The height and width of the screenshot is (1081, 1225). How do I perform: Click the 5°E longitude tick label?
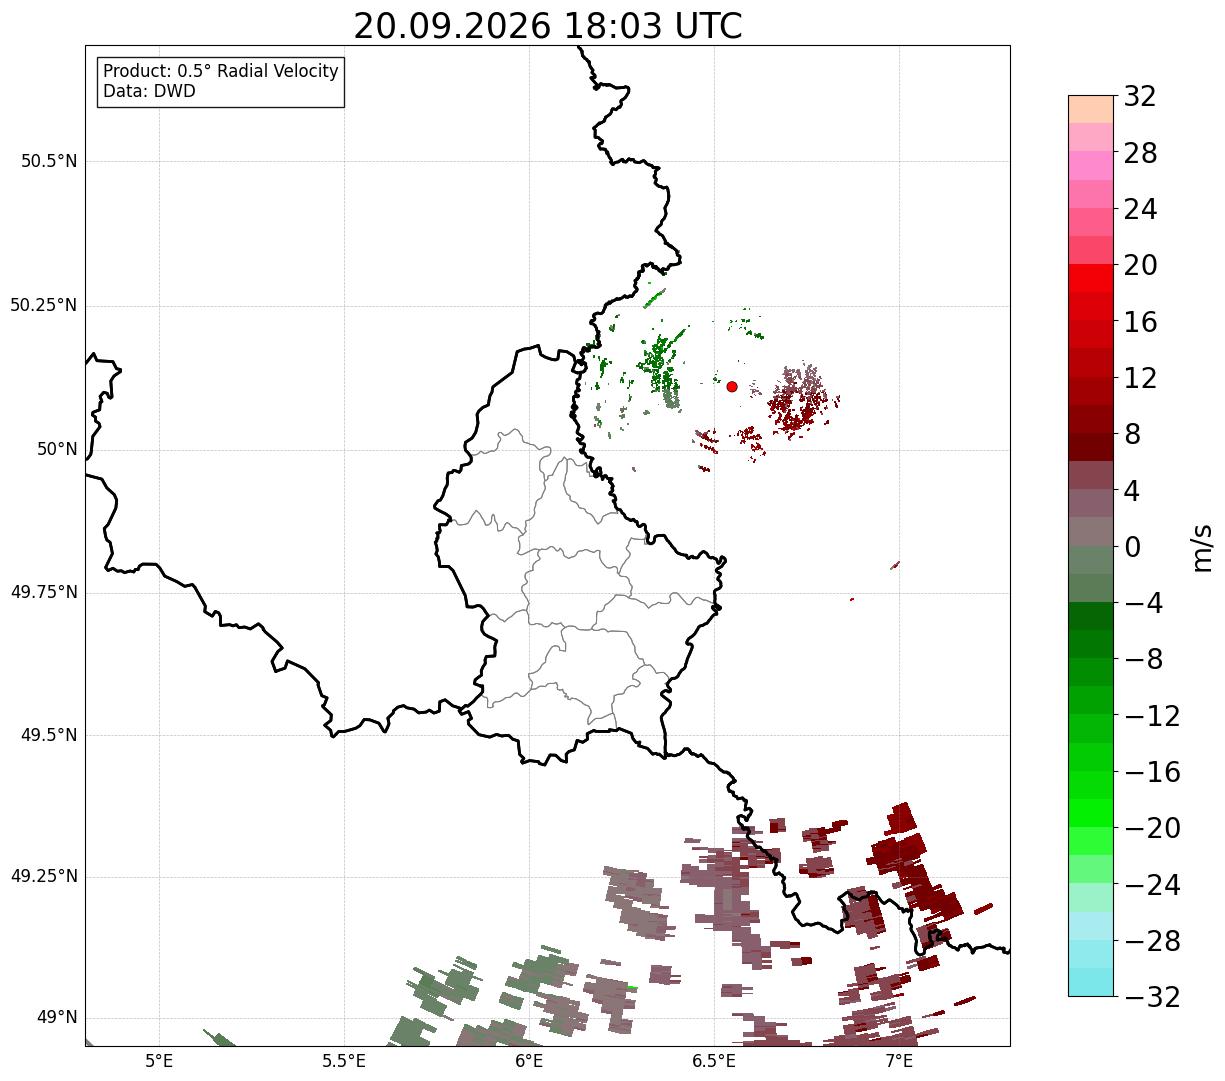pos(159,1060)
